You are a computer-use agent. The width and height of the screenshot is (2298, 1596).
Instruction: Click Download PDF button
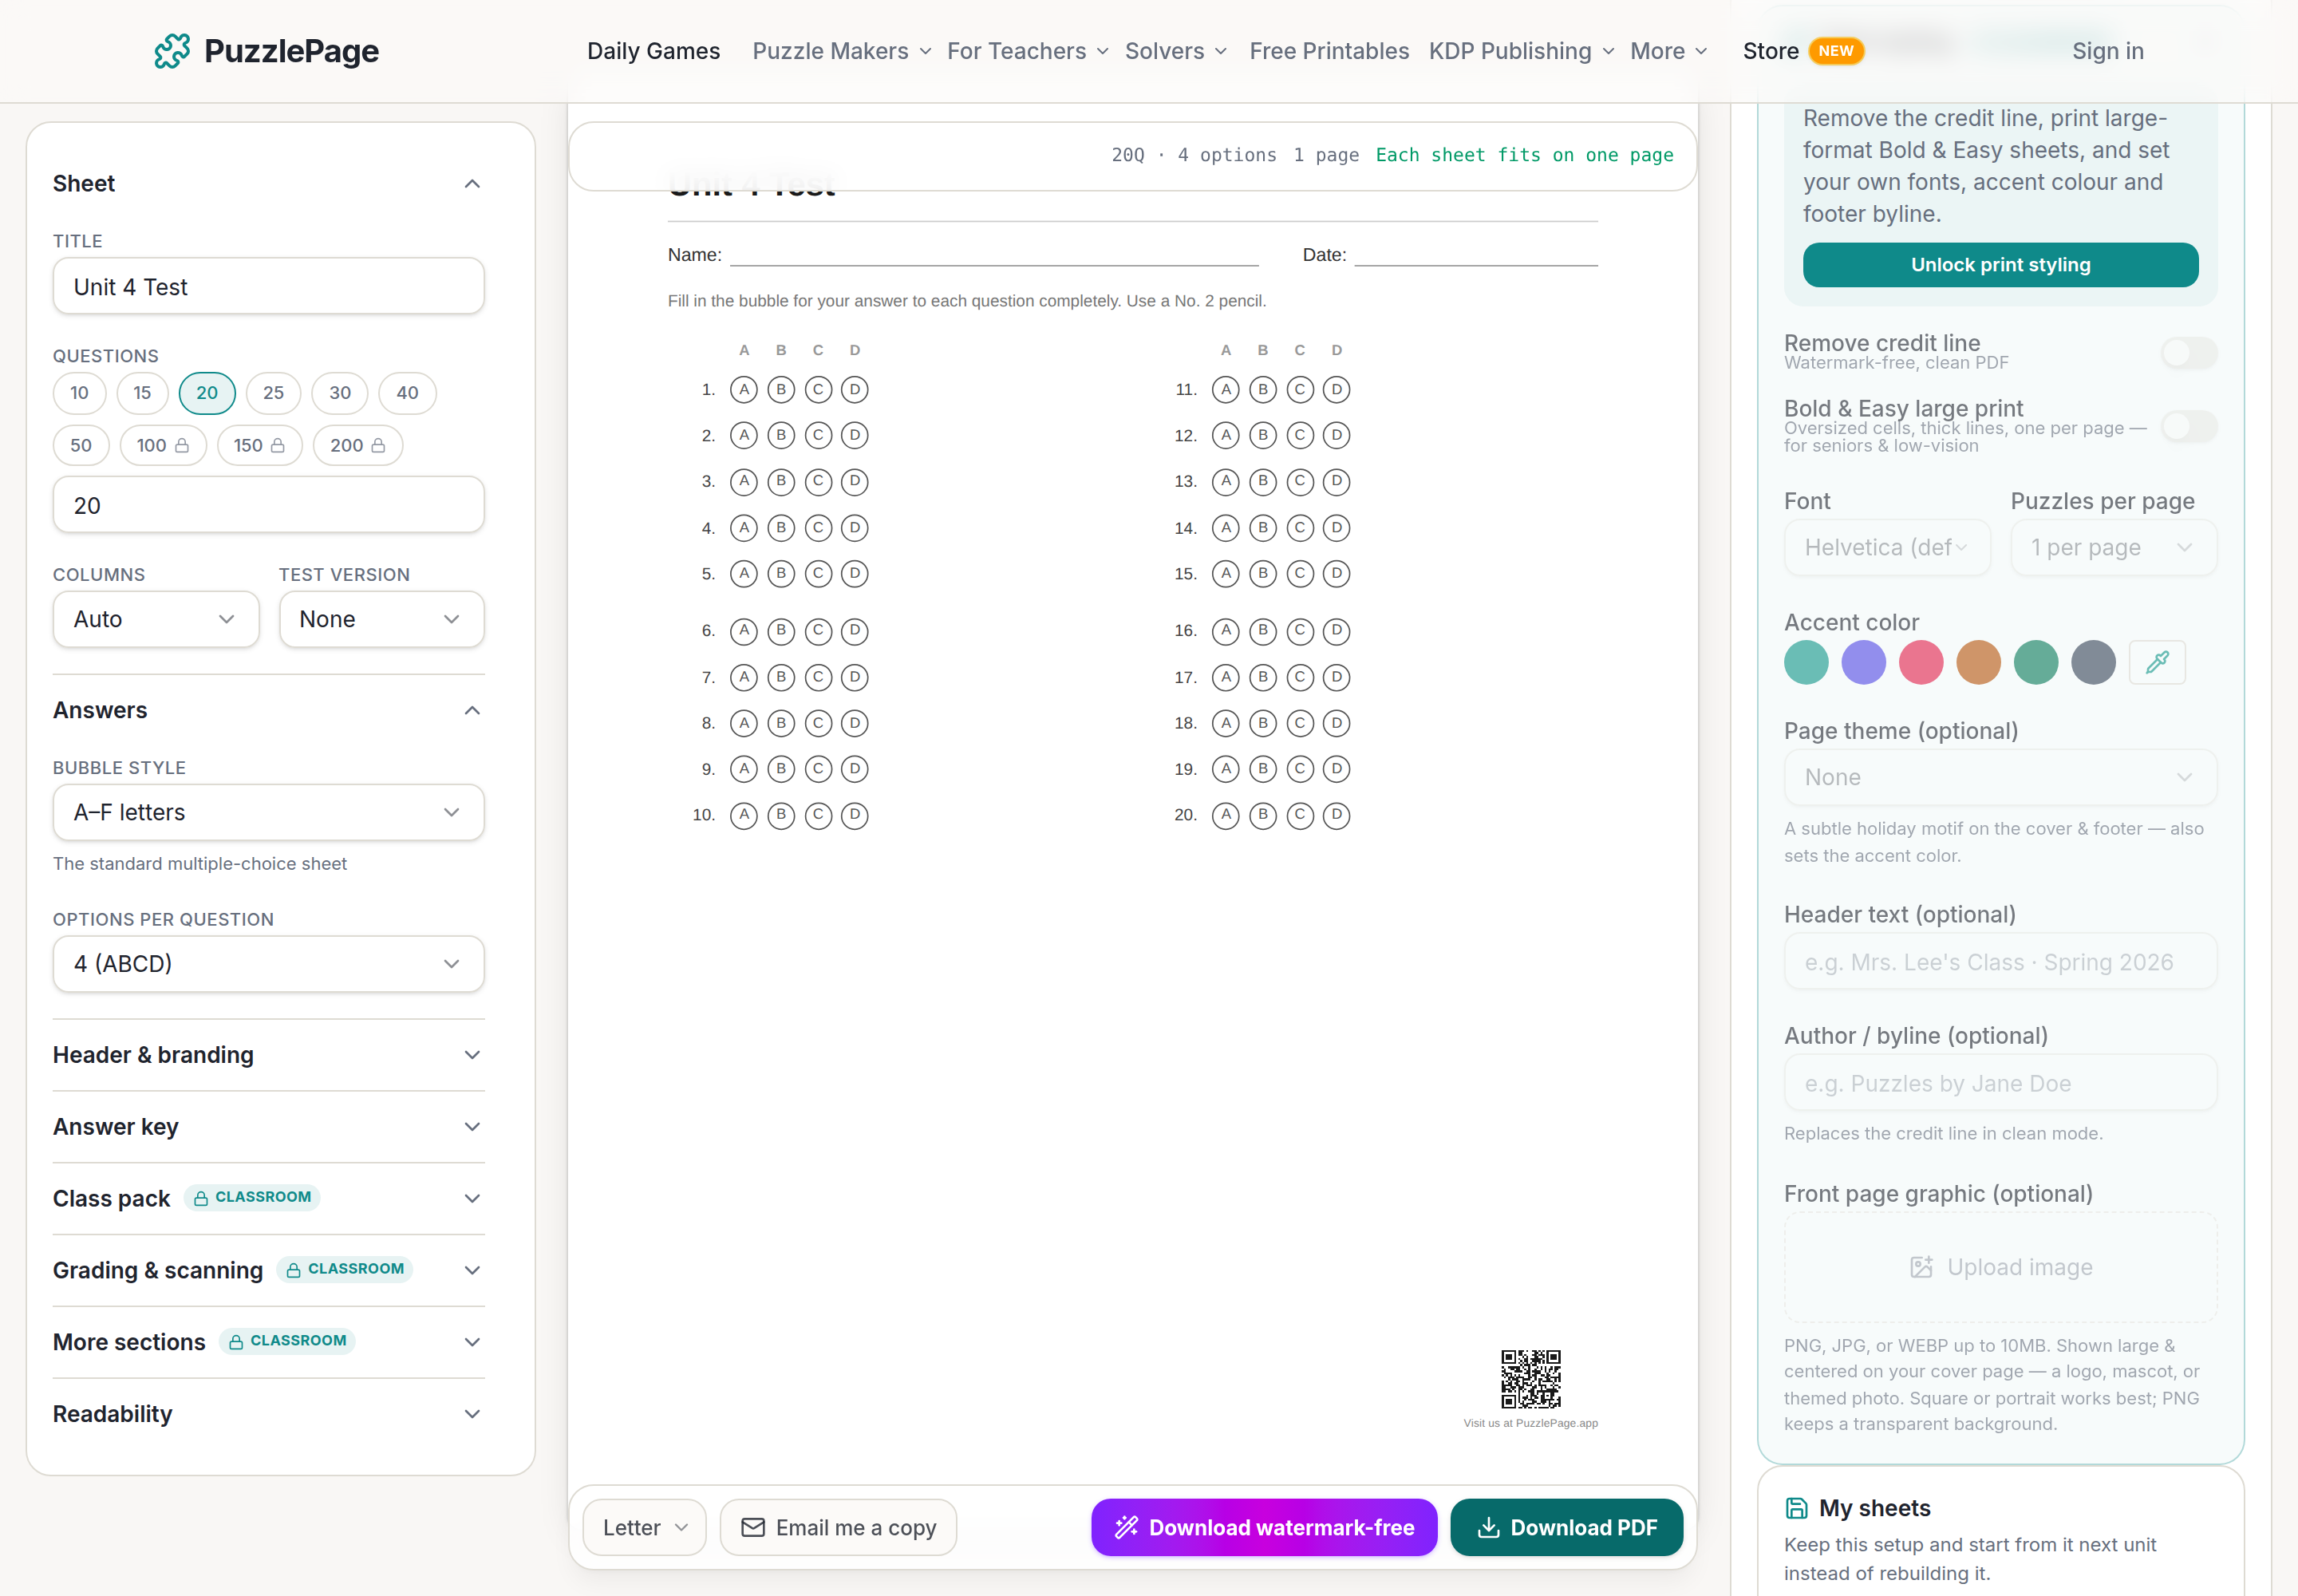click(1566, 1527)
